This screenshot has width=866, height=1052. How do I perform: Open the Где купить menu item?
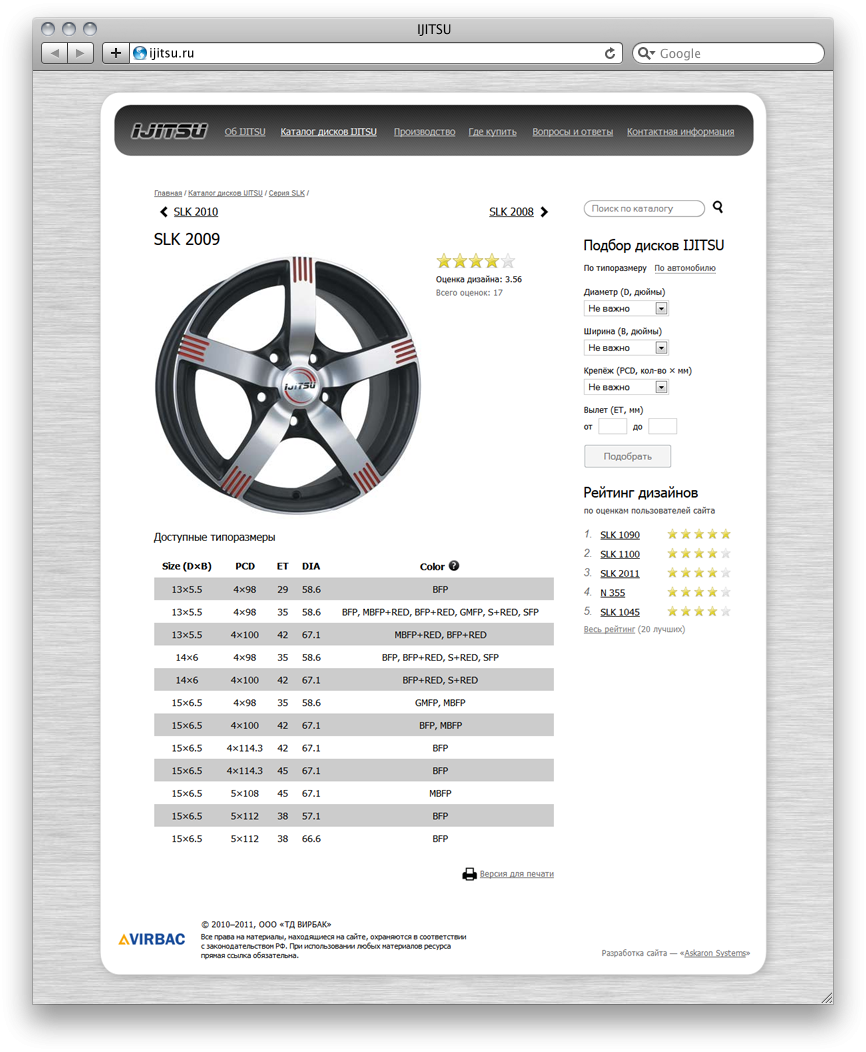point(492,132)
